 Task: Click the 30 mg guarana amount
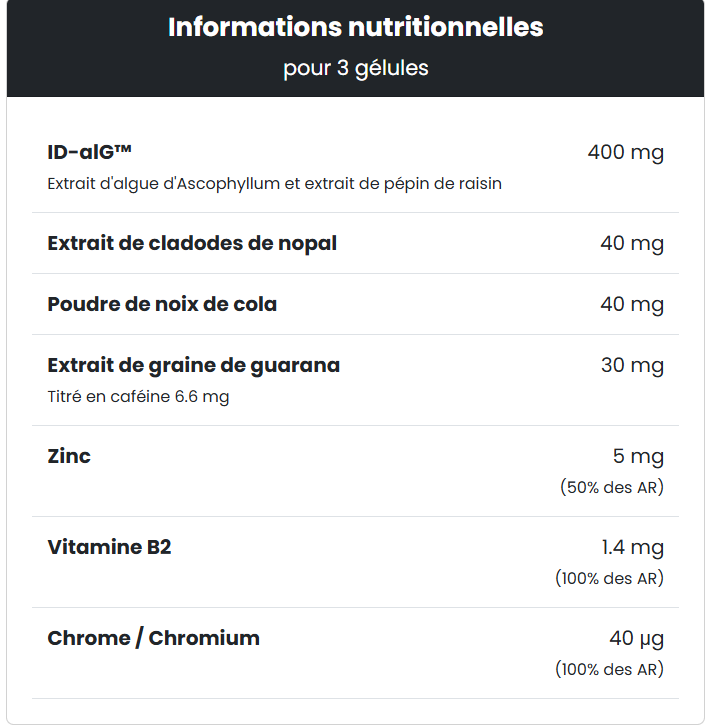tap(632, 365)
